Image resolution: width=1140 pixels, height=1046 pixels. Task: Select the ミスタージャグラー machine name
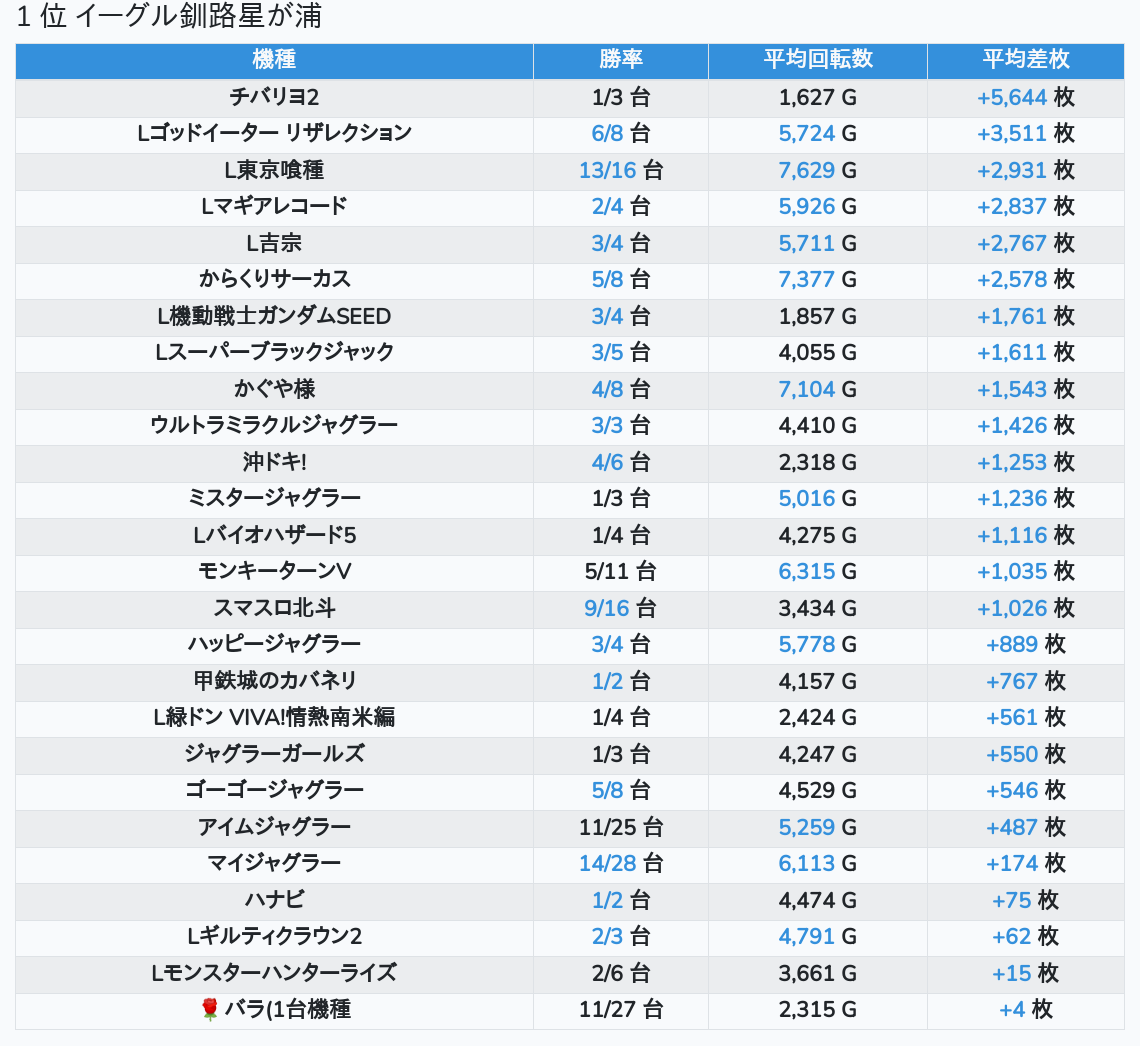274,499
